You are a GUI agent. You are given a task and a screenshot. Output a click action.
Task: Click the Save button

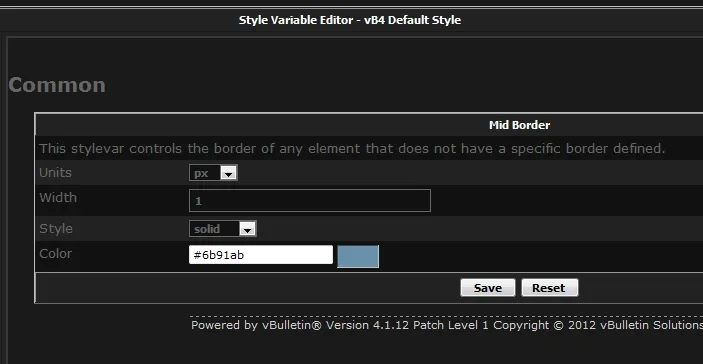point(488,288)
